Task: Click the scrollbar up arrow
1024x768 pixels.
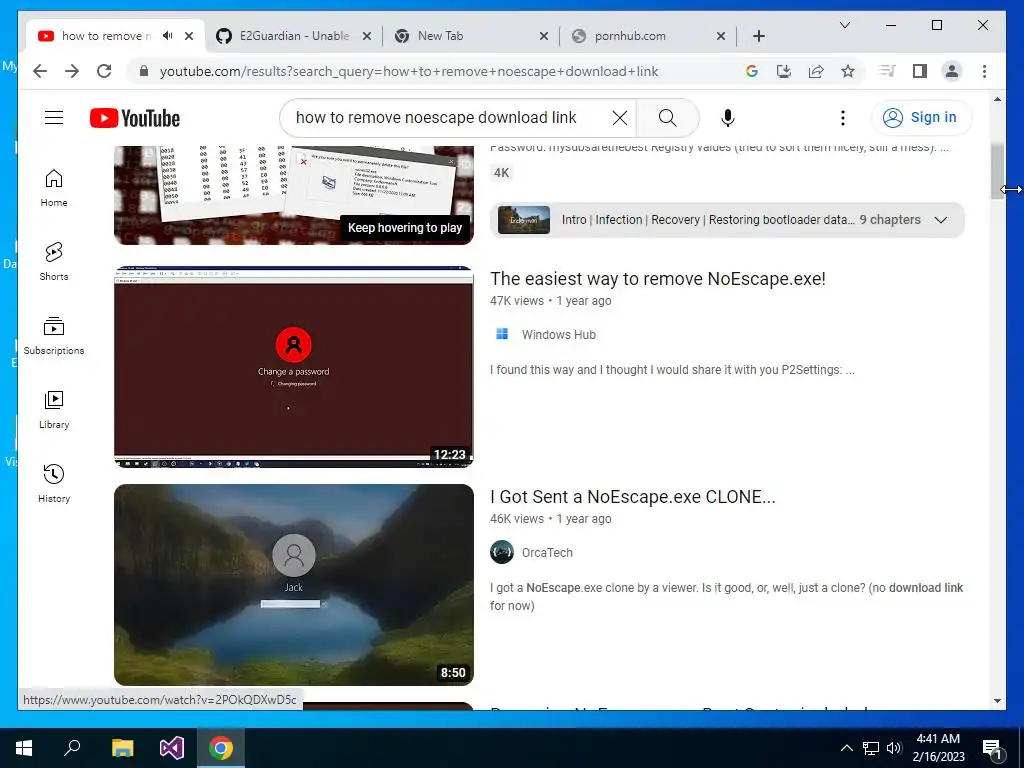Action: [997, 99]
